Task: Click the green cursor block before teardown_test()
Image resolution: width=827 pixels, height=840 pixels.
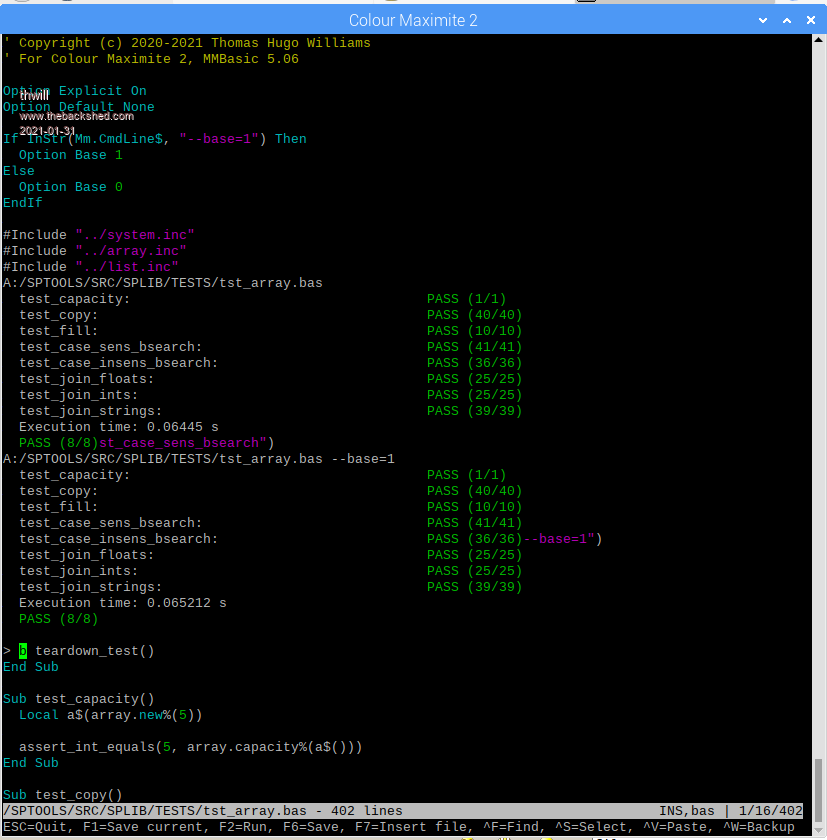Action: coord(23,651)
